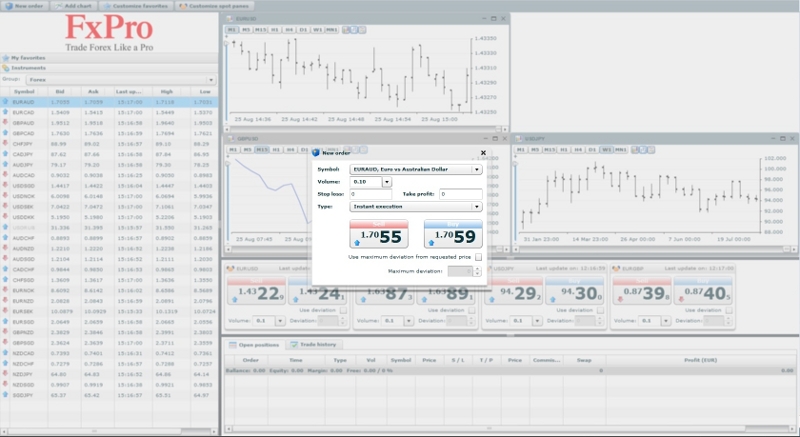Viewport: 800px width, 437px height.
Task: Tick Use deviation in EURUSD spot pane
Action: 343,310
